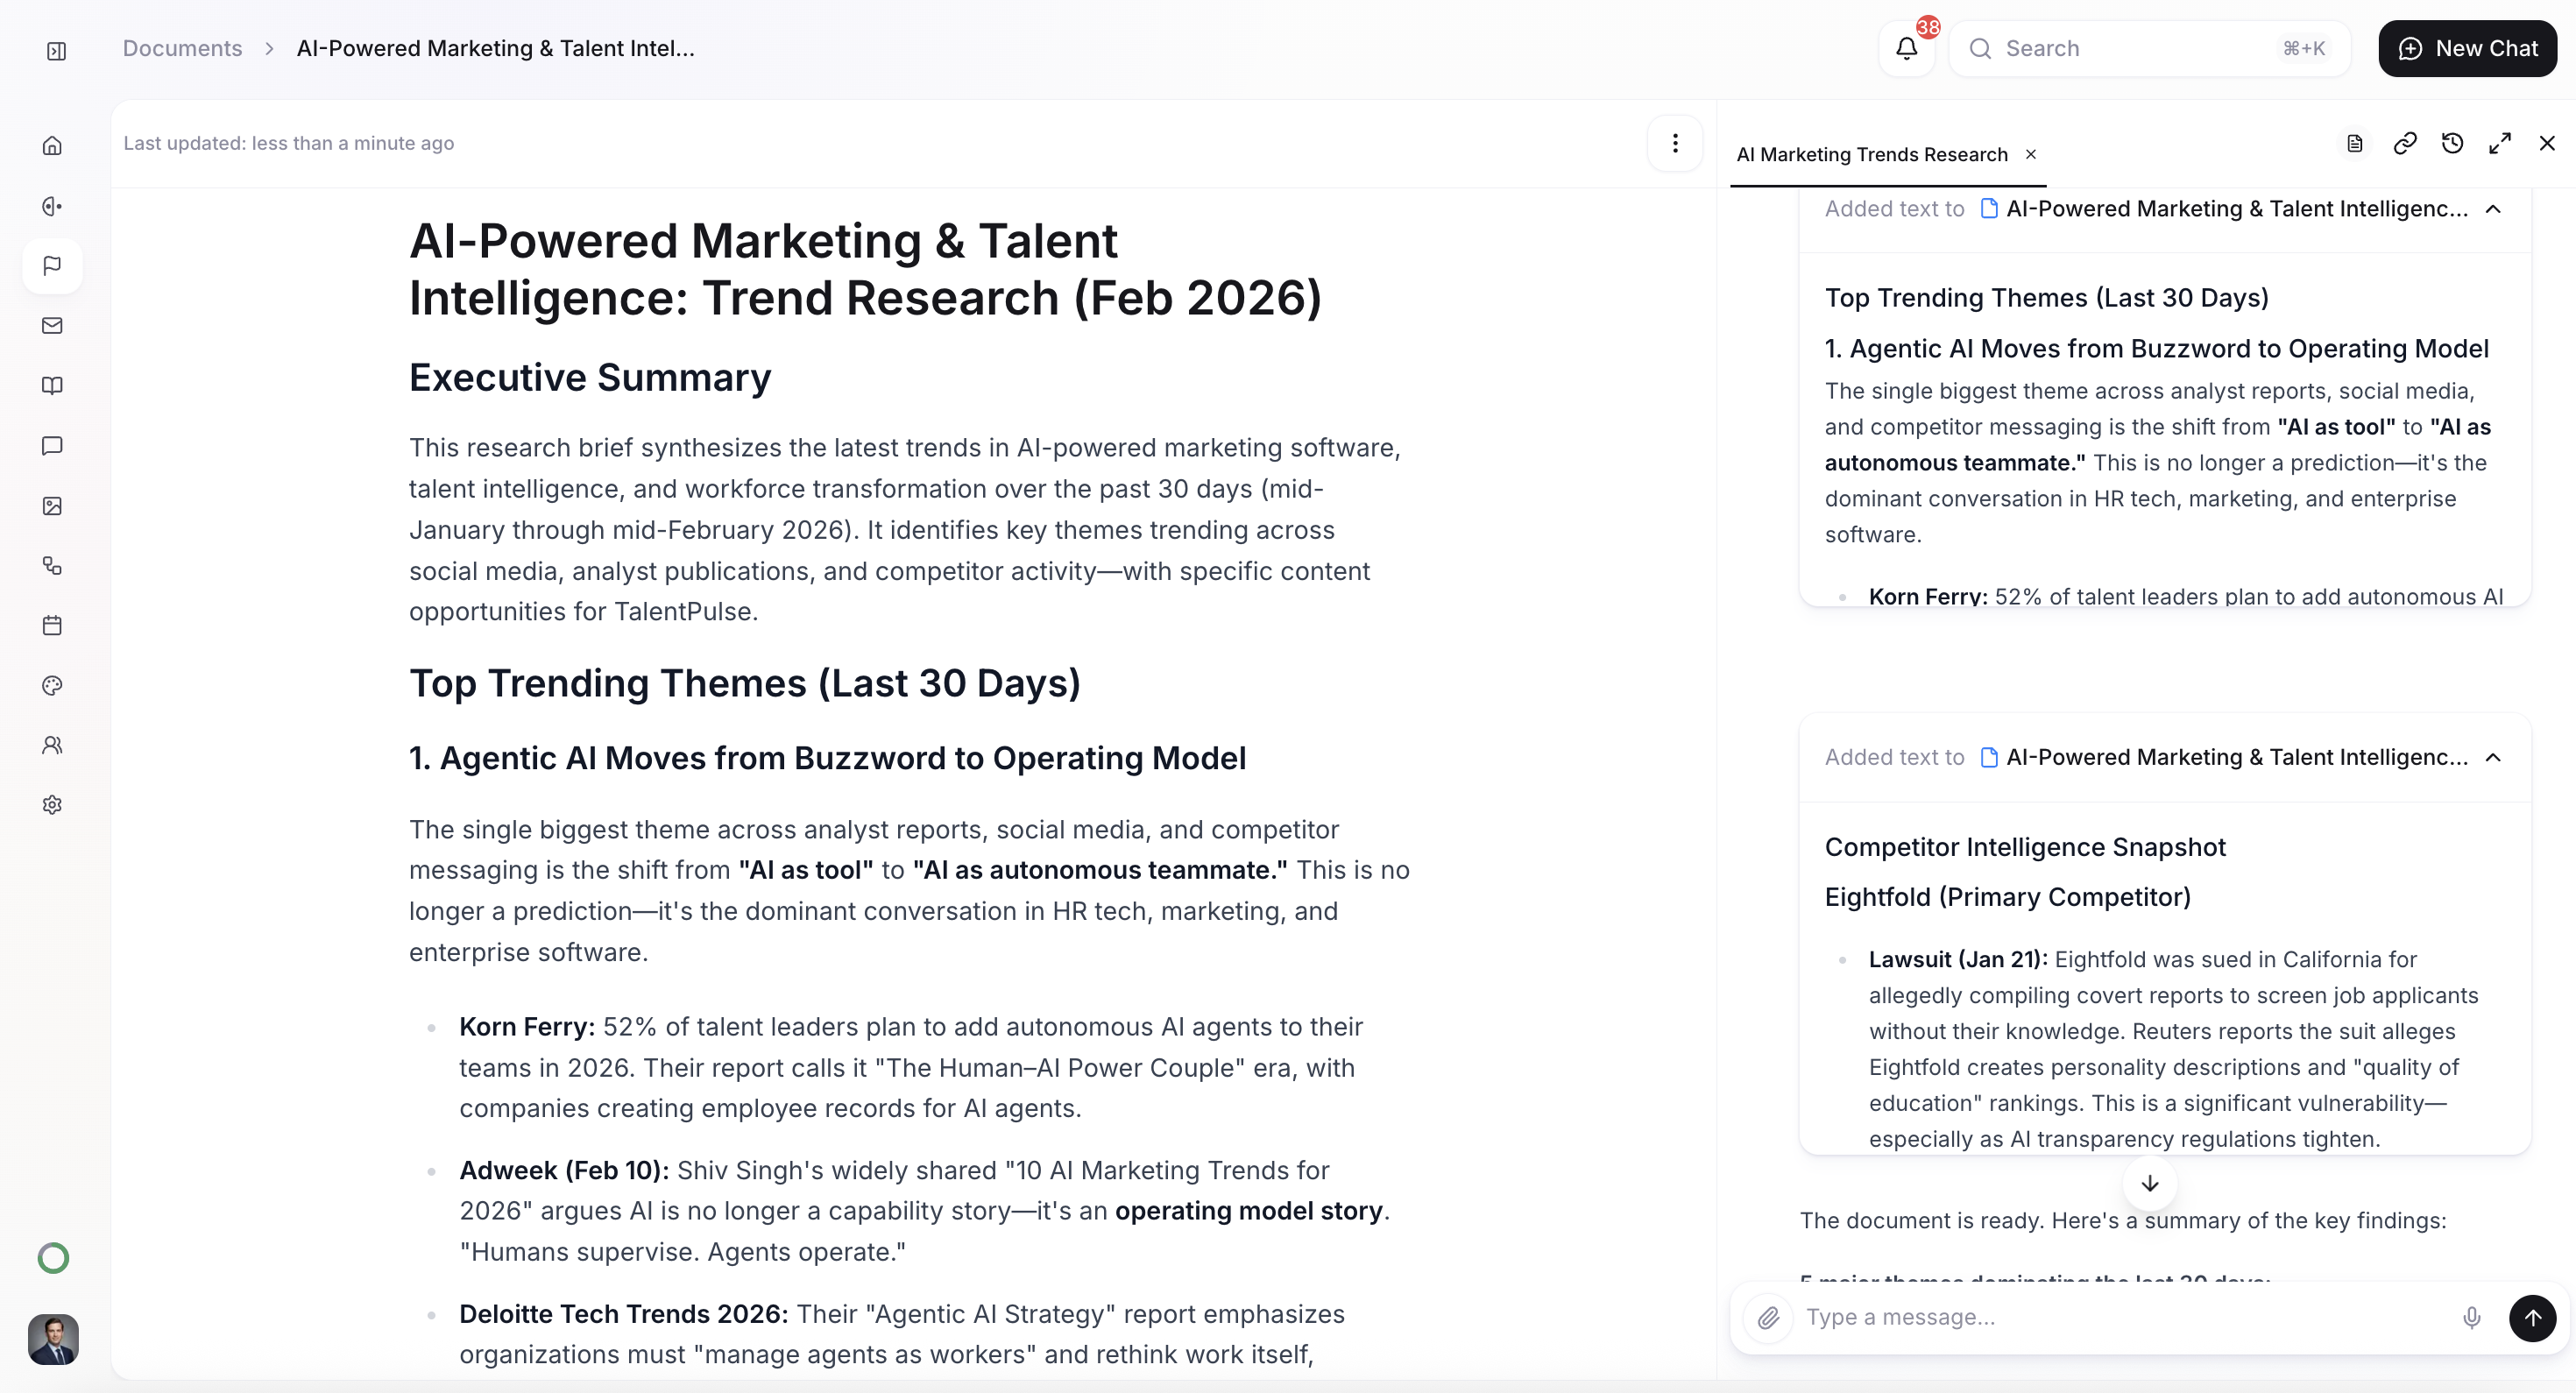Open the document three-dot options menu
2576x1393 pixels.
point(1675,144)
